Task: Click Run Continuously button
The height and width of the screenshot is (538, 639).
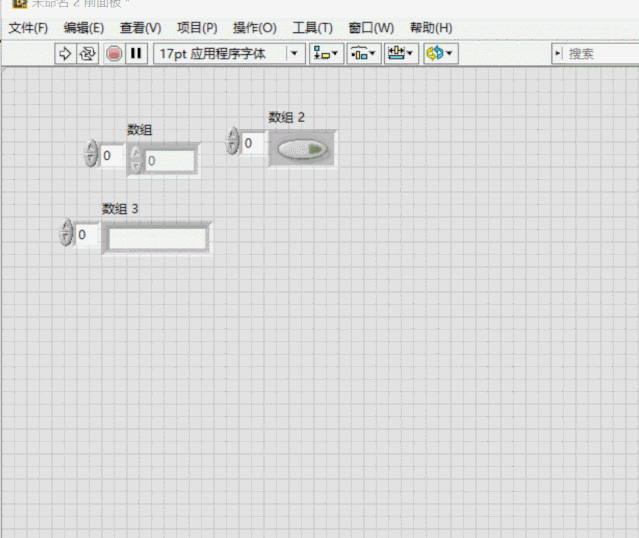Action: tap(87, 53)
